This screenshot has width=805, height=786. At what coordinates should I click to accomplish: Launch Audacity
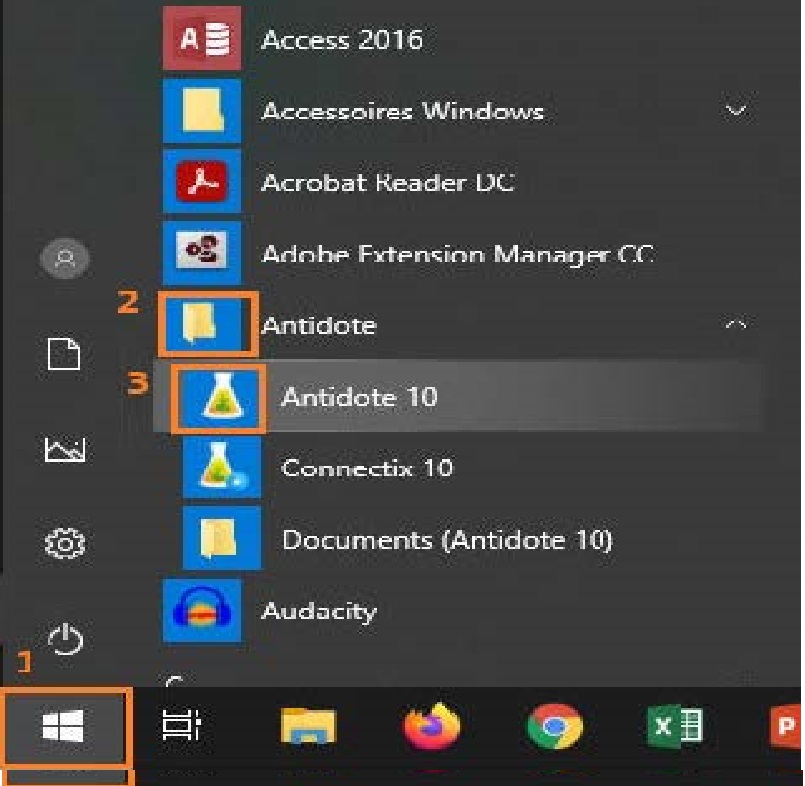pos(318,611)
